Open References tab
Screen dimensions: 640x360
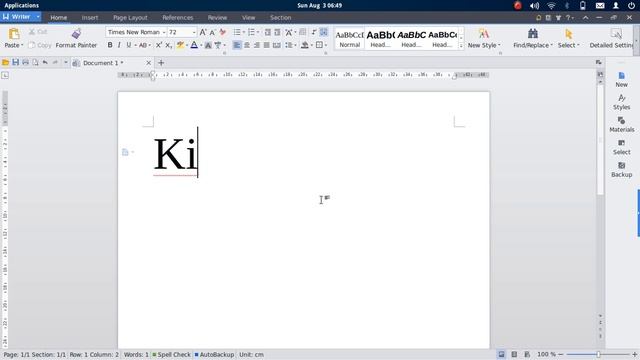click(x=178, y=18)
